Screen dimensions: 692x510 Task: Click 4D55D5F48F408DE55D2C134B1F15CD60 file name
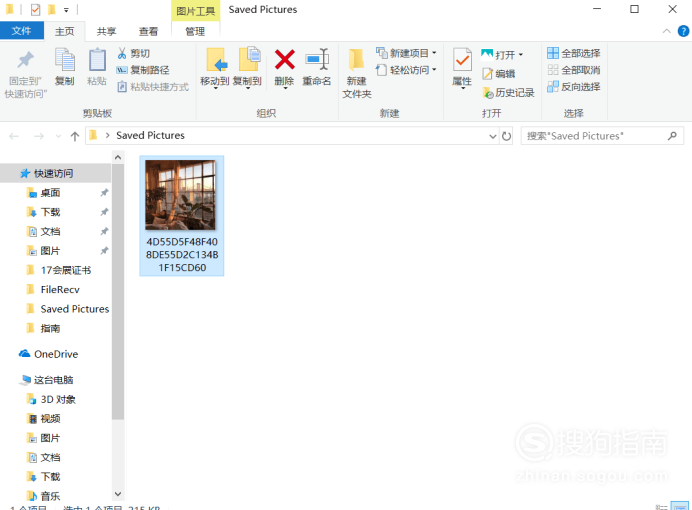(182, 255)
